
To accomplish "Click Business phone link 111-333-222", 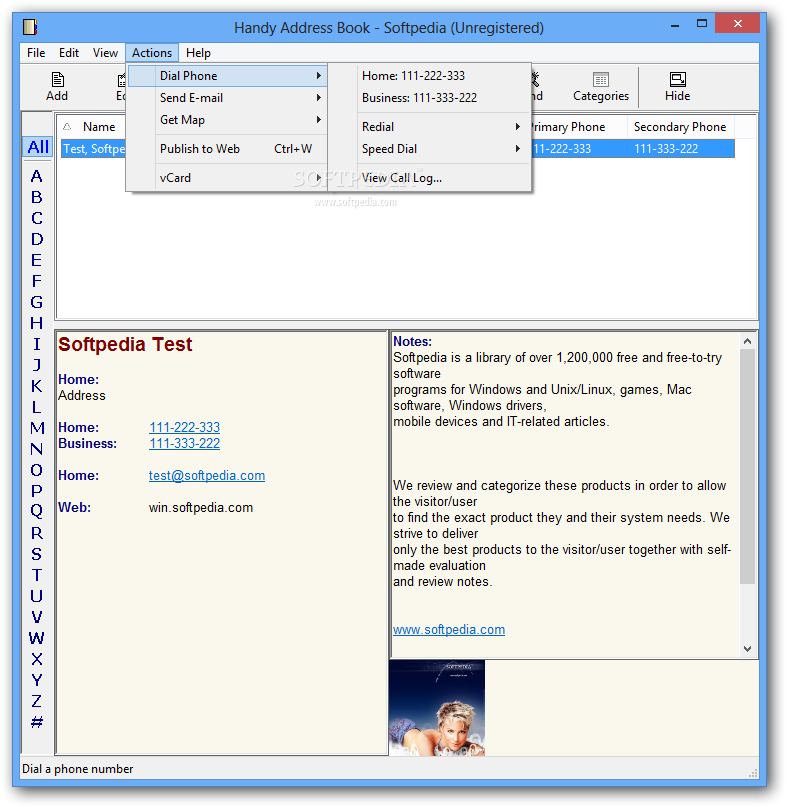I will point(184,443).
